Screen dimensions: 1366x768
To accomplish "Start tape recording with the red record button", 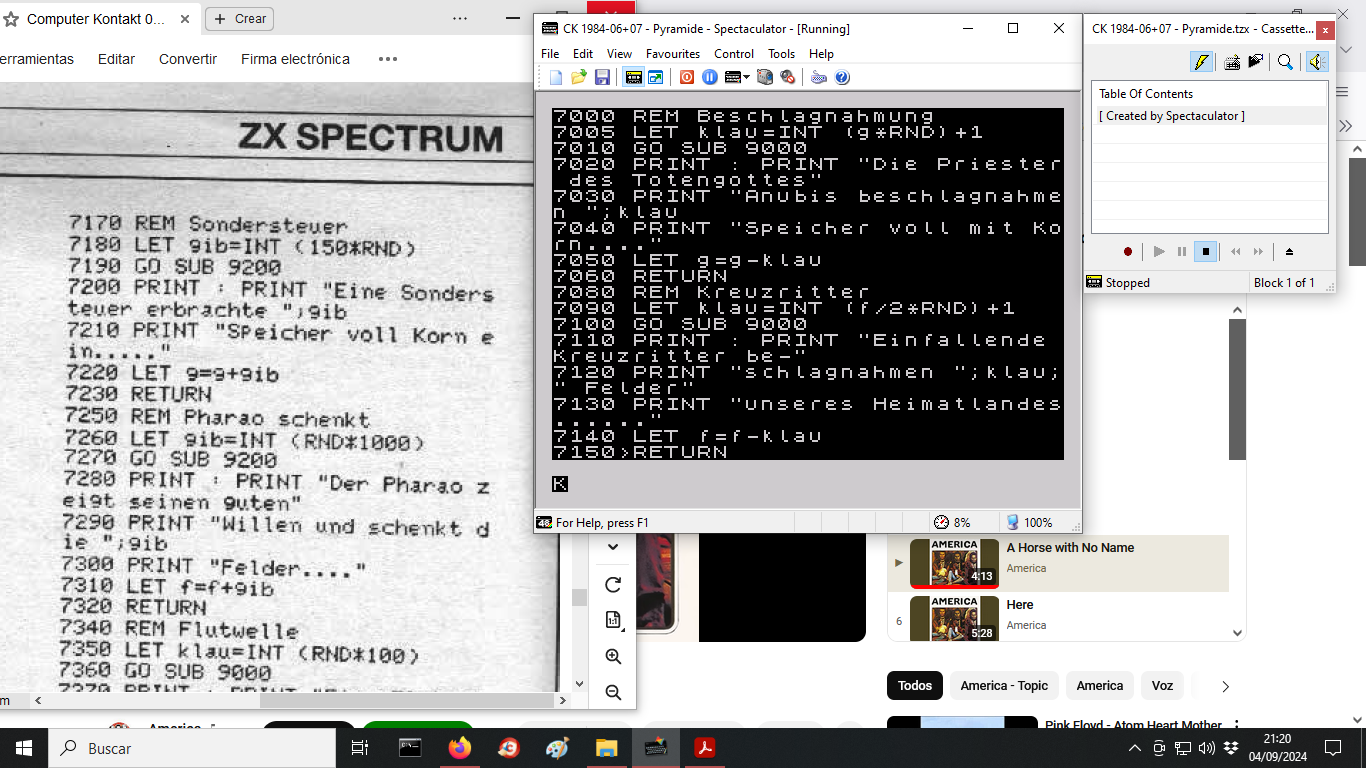I will tap(1128, 252).
